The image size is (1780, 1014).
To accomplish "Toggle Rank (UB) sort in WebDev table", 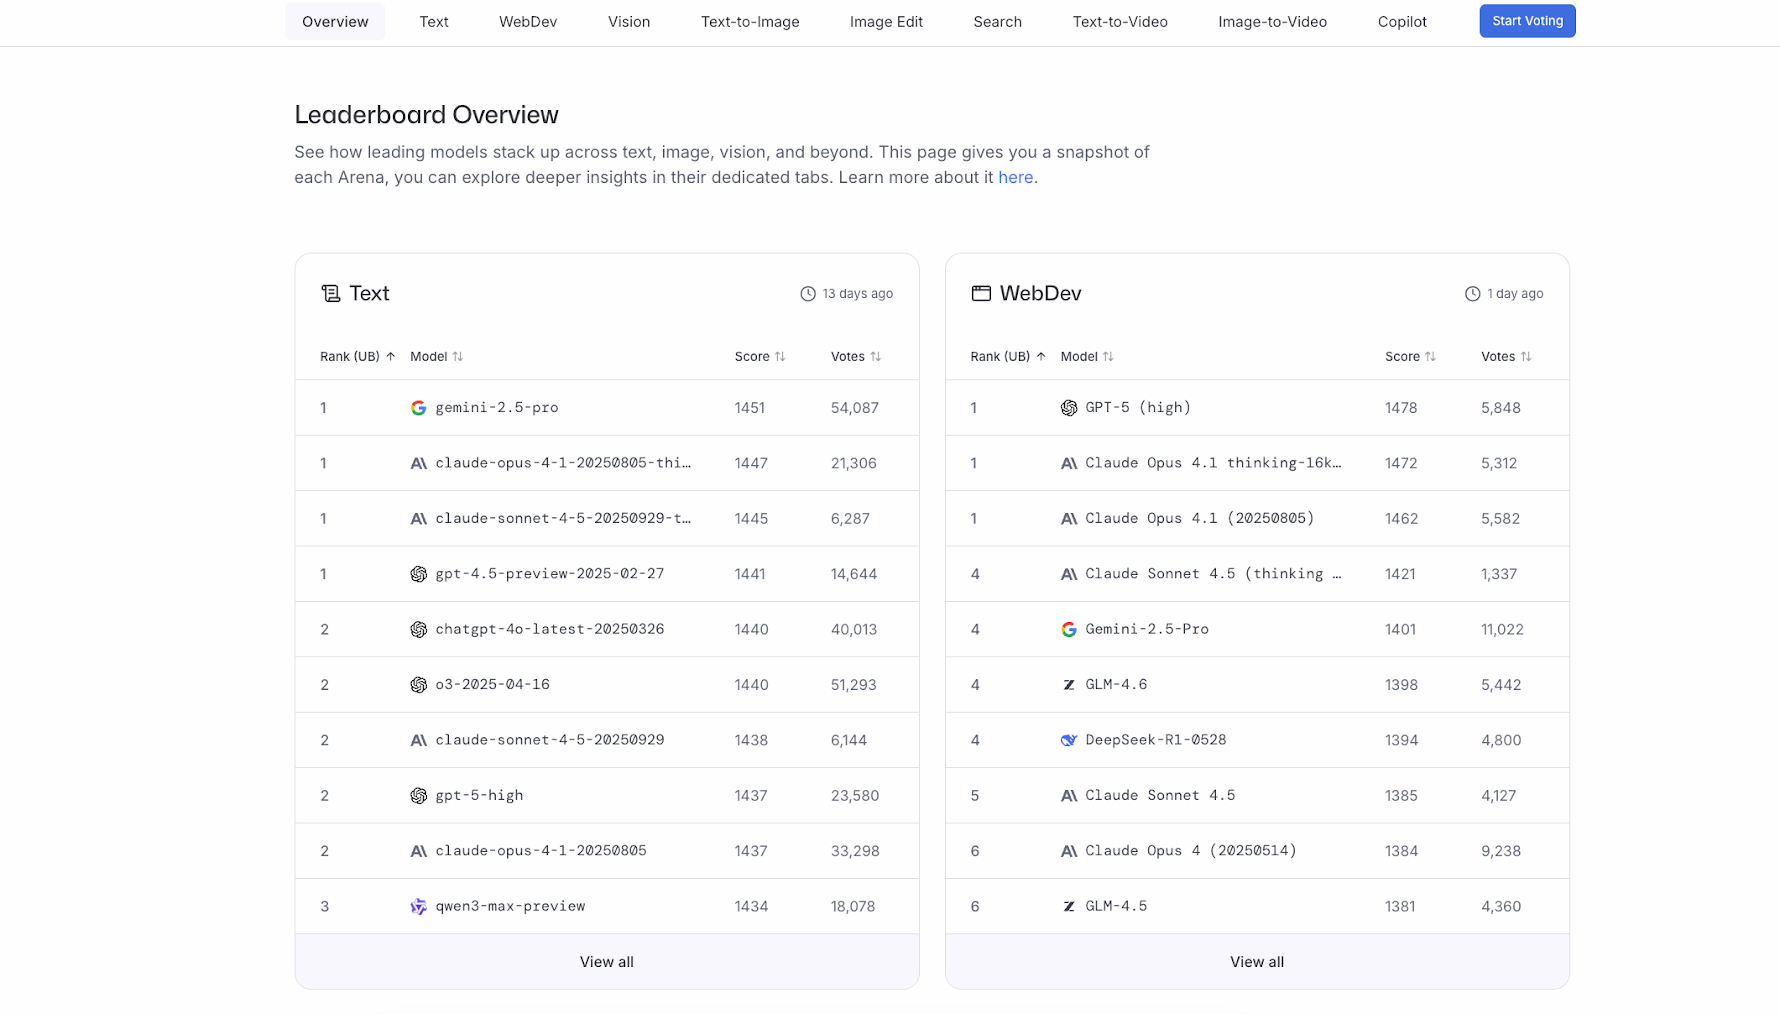I will [1008, 357].
